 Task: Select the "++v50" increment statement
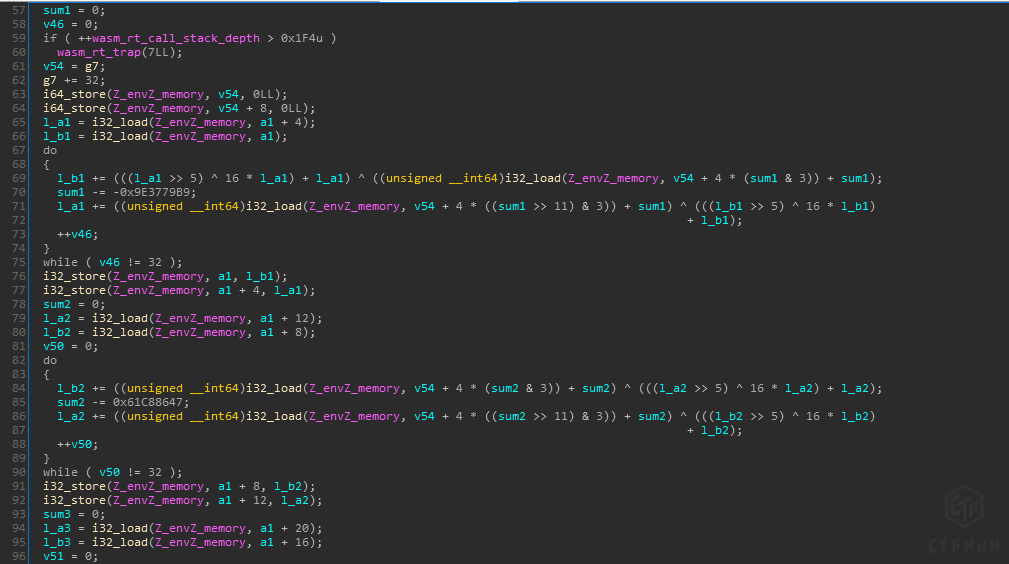(x=76, y=444)
